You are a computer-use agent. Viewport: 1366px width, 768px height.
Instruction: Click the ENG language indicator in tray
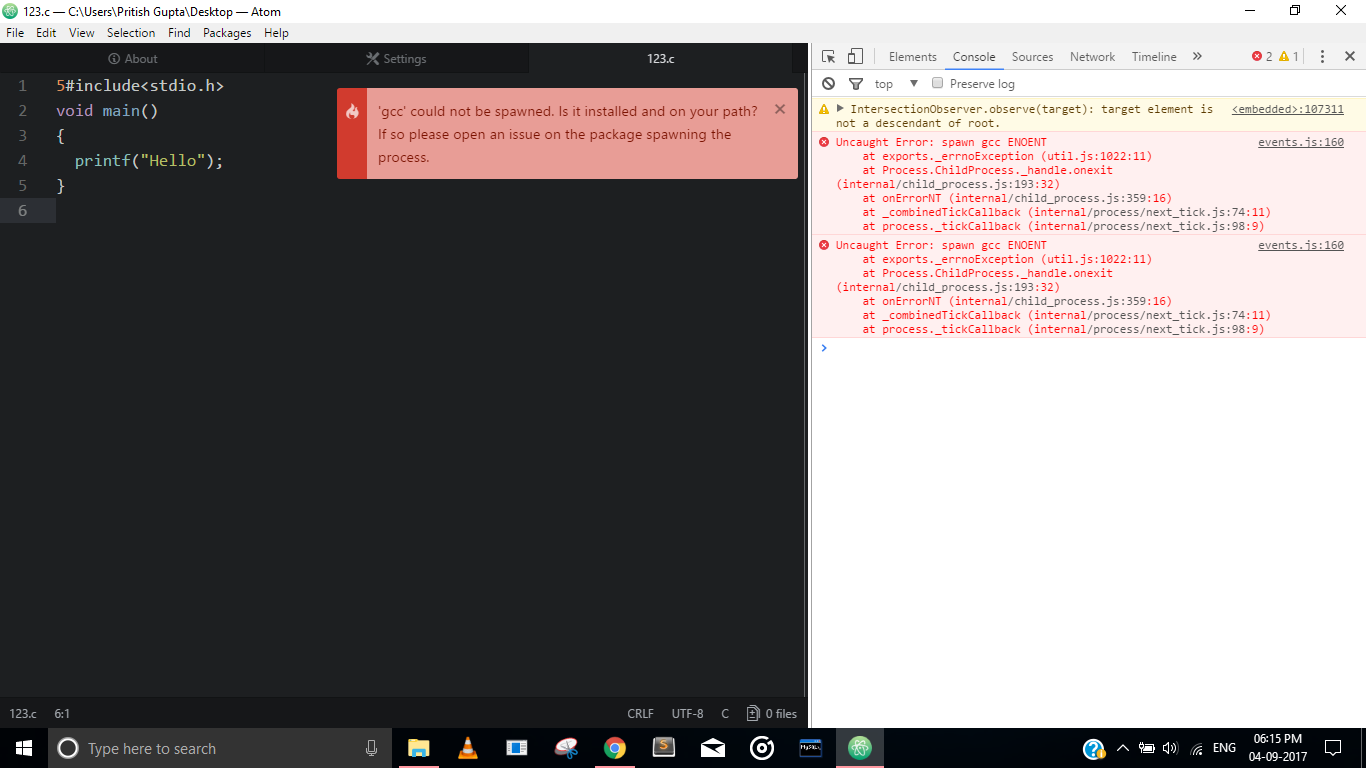click(x=1224, y=748)
